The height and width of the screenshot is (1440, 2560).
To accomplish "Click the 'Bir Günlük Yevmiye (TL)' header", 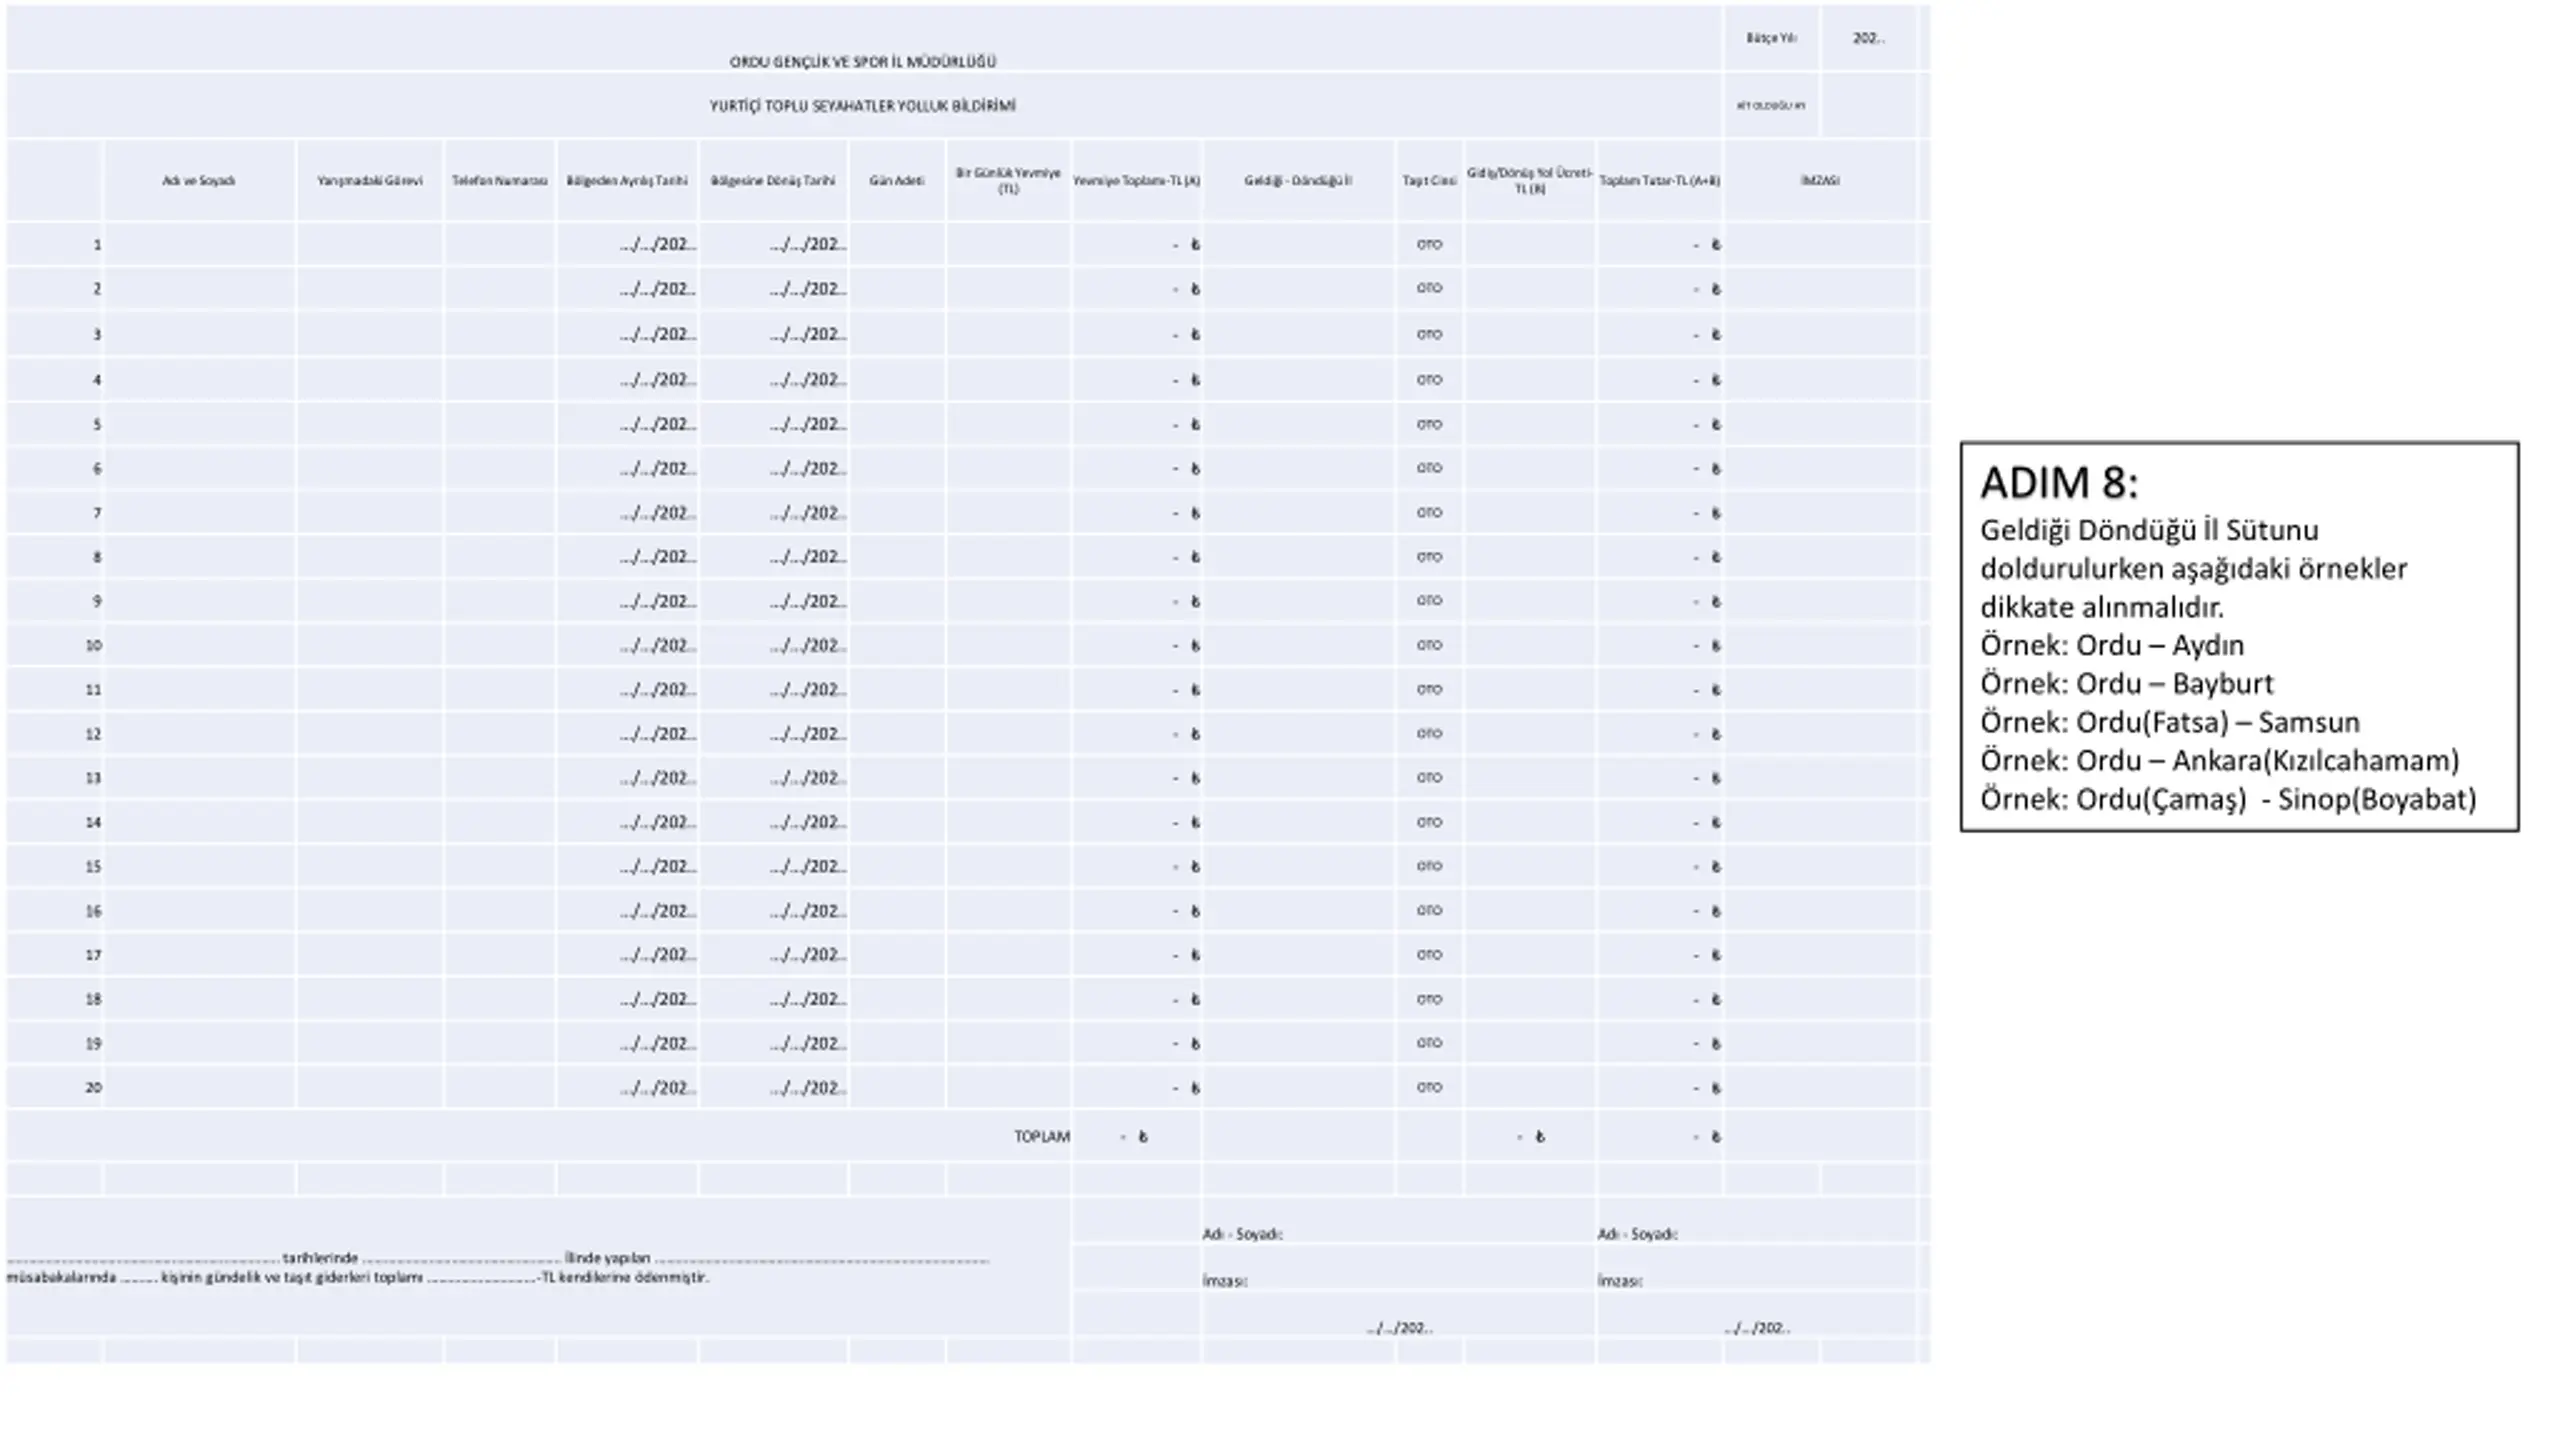I will click(x=1008, y=180).
